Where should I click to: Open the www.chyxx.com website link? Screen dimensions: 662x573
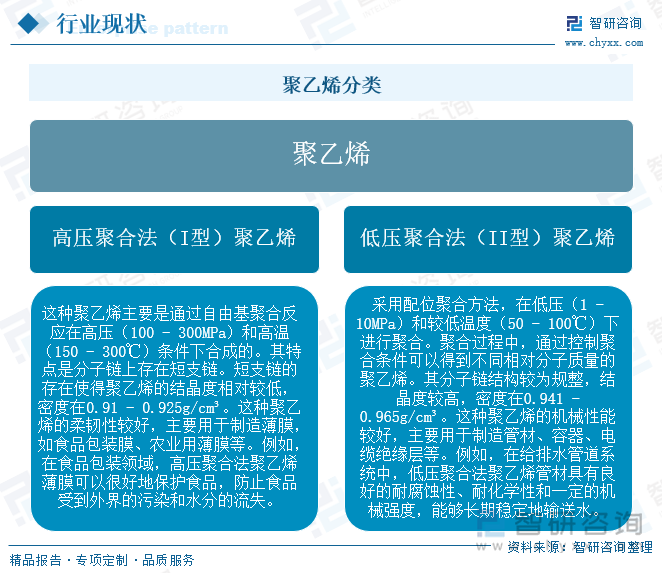(604, 43)
